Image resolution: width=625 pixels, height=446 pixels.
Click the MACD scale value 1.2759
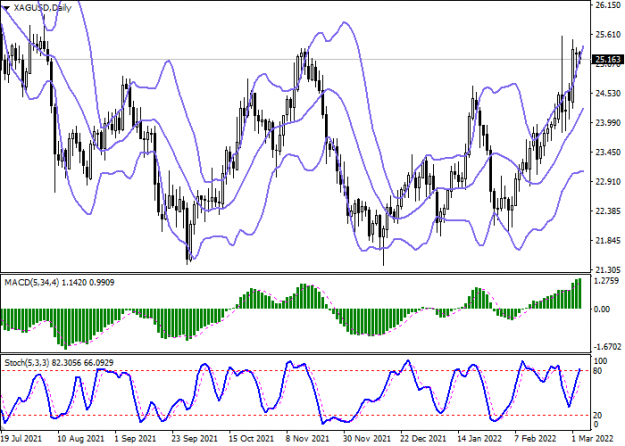pyautogui.click(x=607, y=281)
